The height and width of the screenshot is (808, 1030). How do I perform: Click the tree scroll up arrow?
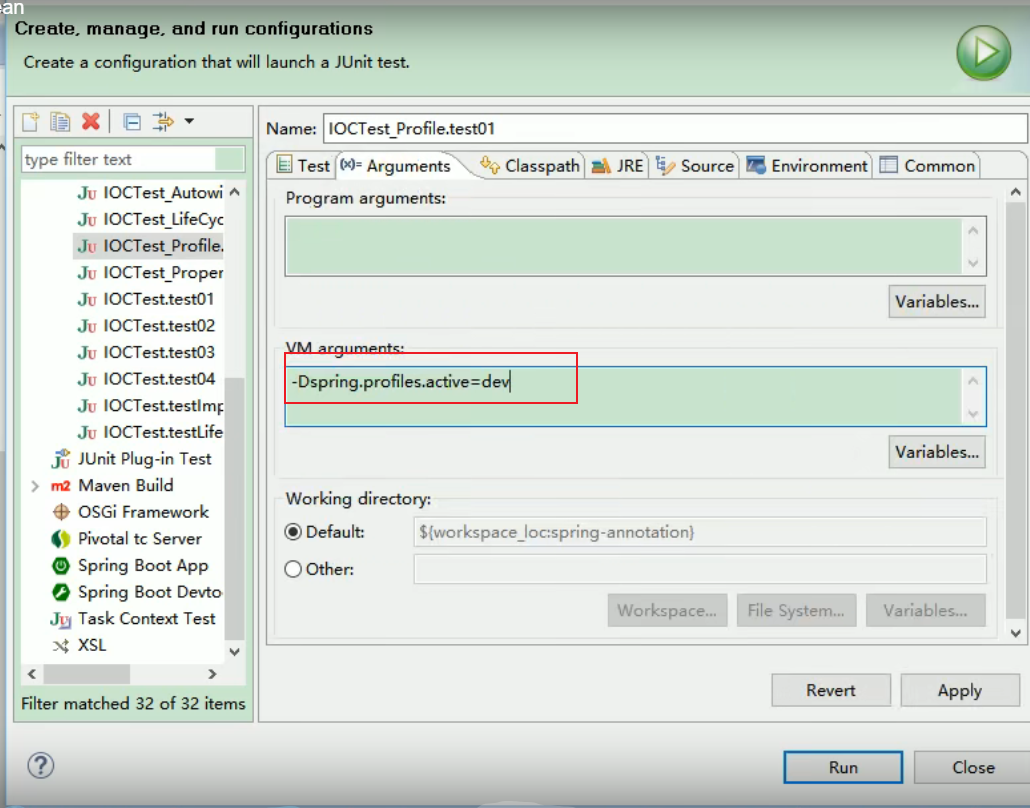235,192
